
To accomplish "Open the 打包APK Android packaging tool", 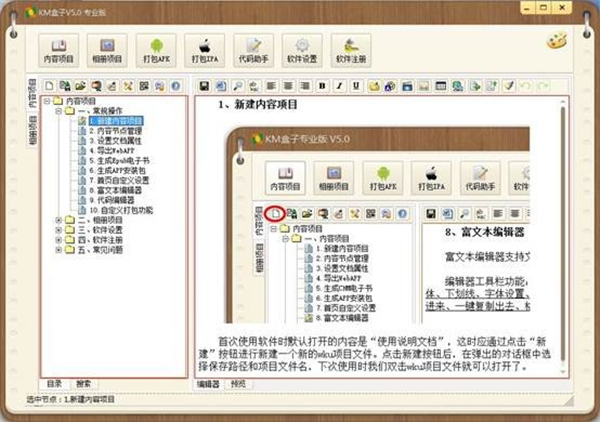I will [154, 51].
